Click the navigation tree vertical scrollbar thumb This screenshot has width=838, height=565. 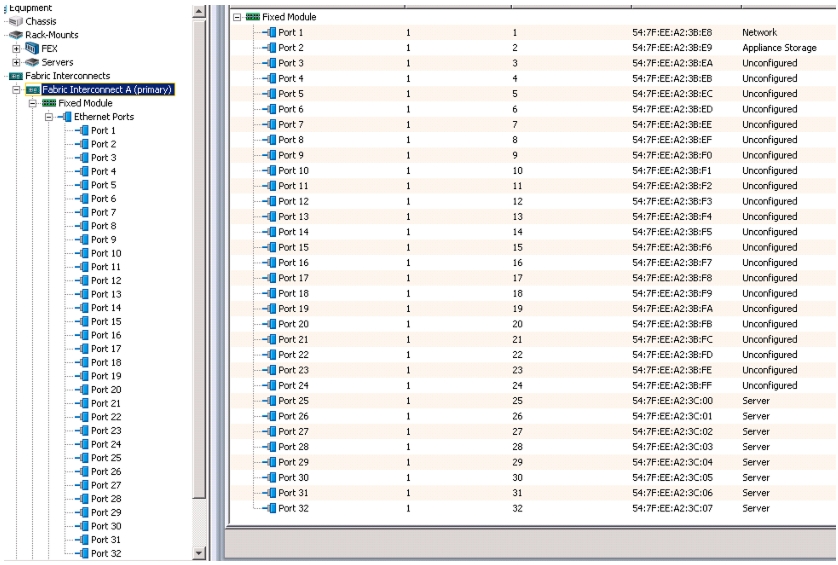pos(199,259)
